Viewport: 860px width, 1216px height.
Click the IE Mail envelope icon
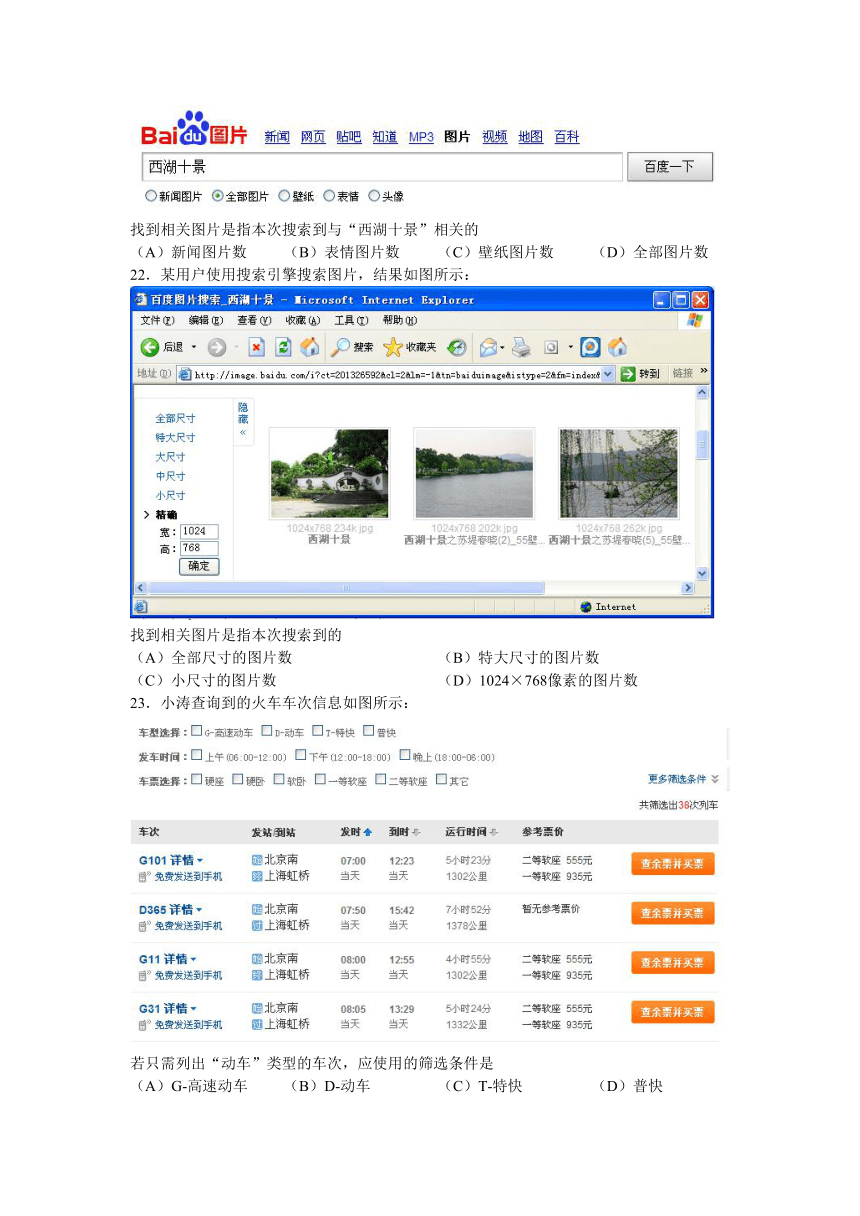coord(488,347)
